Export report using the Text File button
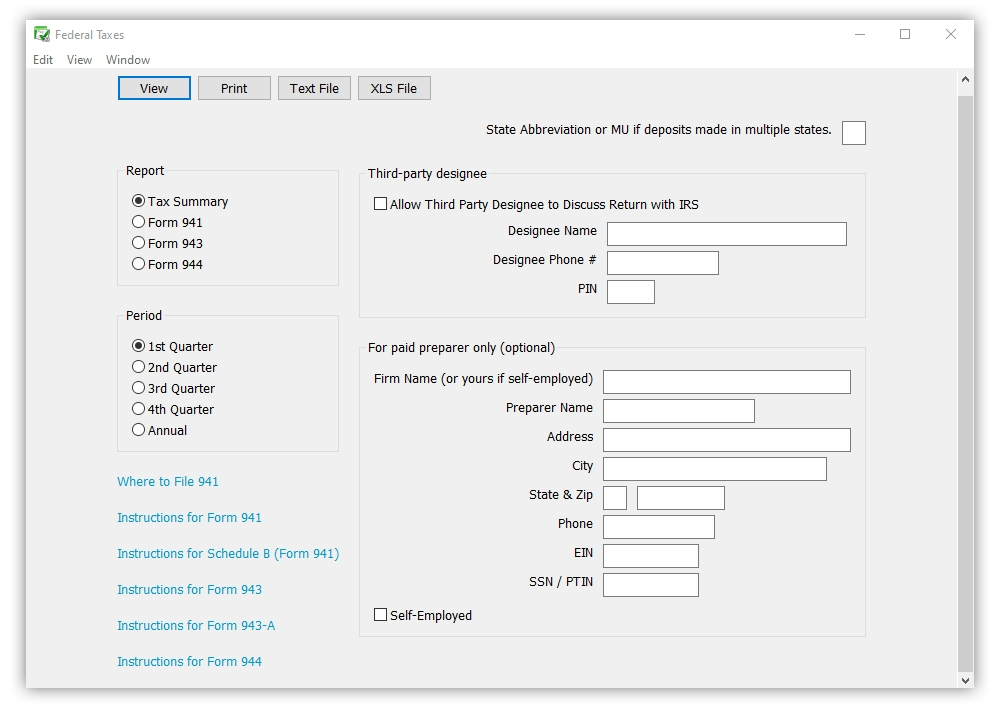 314,88
